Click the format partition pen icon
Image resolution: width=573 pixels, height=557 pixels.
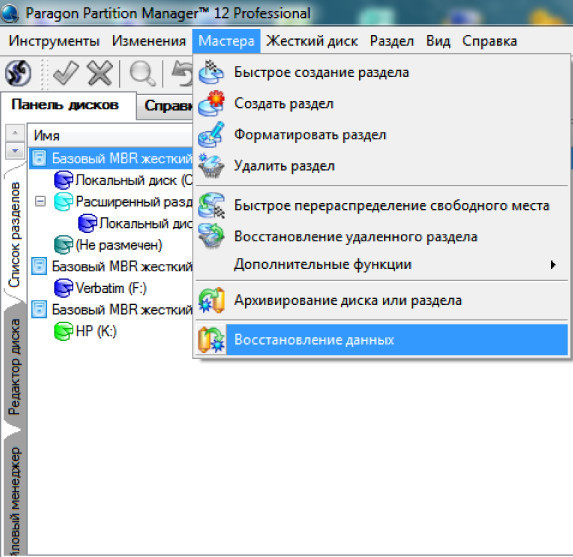211,135
